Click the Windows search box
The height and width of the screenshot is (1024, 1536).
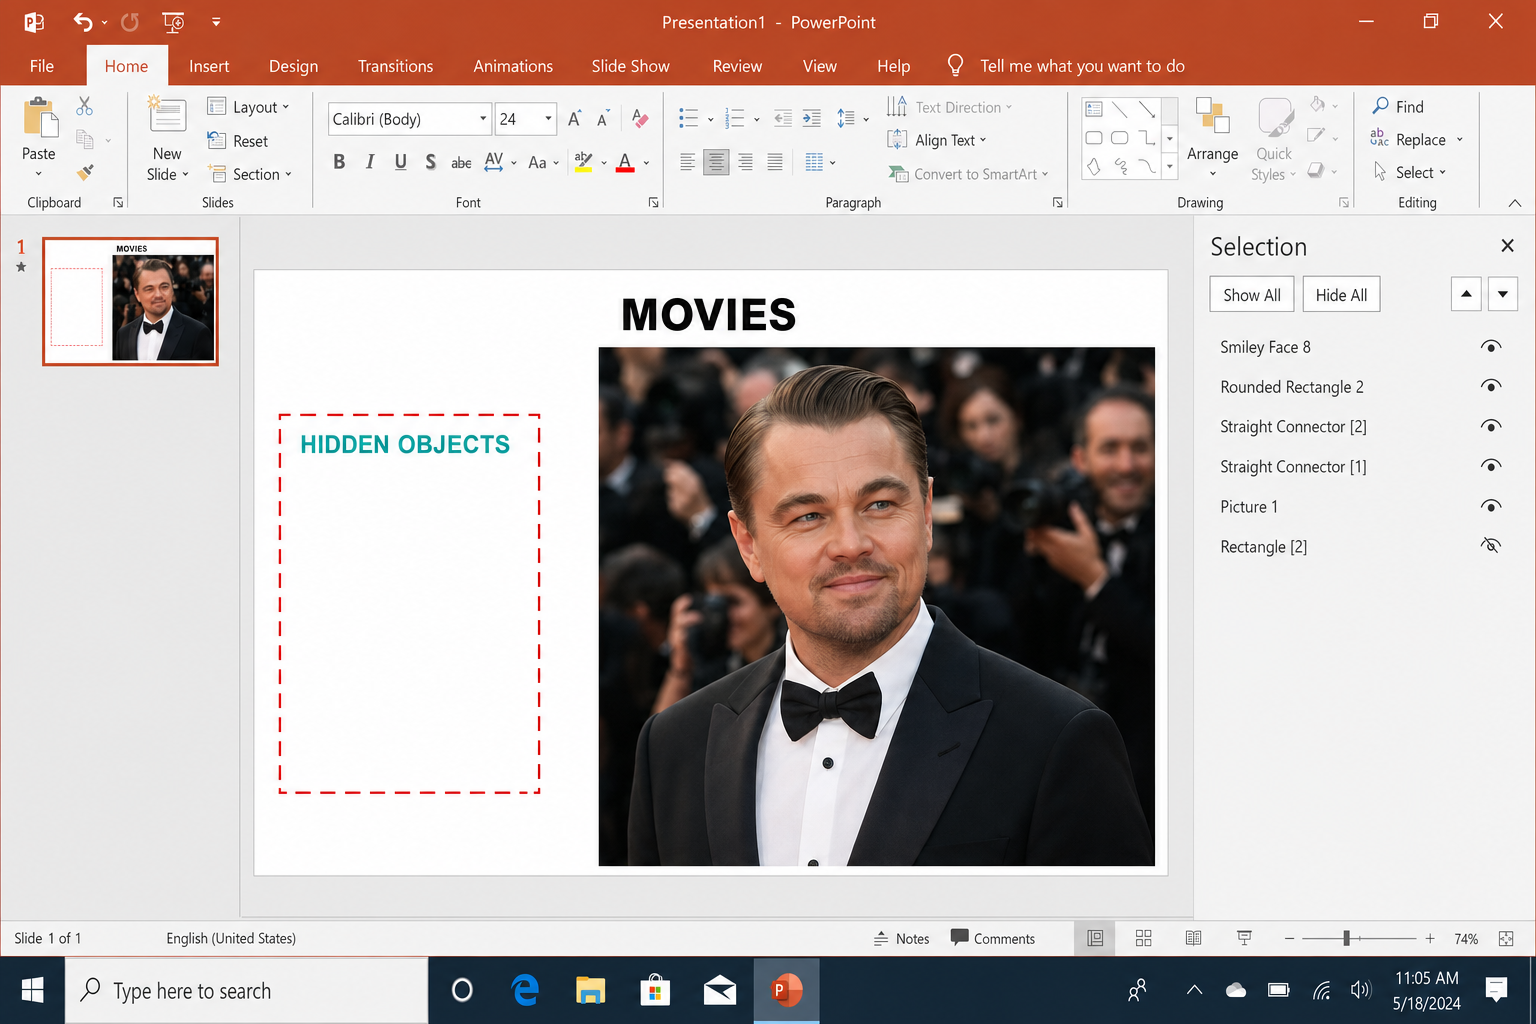click(x=246, y=990)
